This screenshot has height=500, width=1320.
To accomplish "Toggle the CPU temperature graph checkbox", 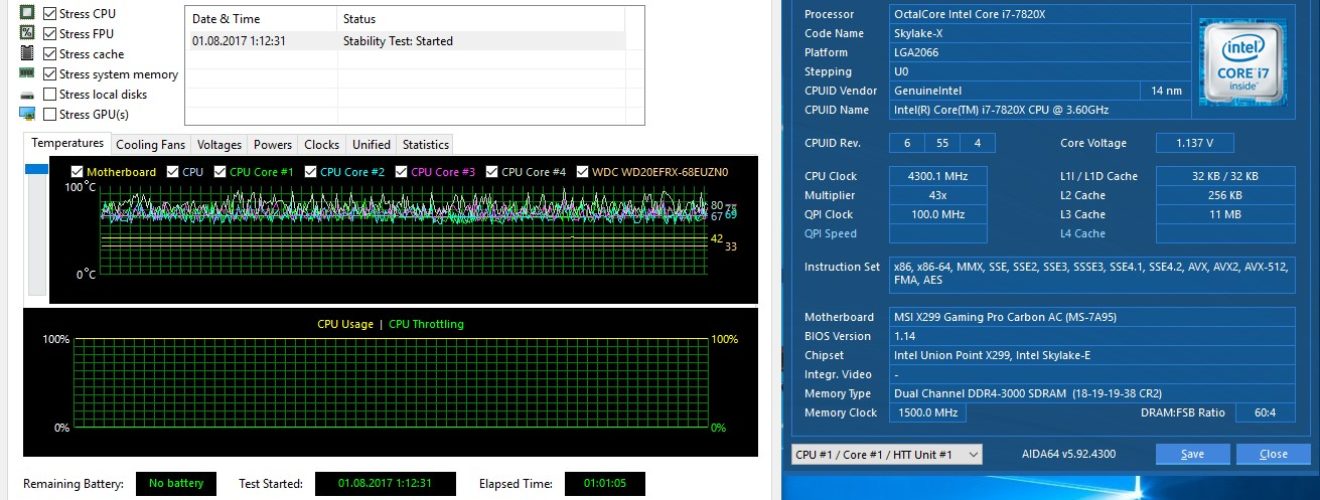I will pyautogui.click(x=172, y=172).
